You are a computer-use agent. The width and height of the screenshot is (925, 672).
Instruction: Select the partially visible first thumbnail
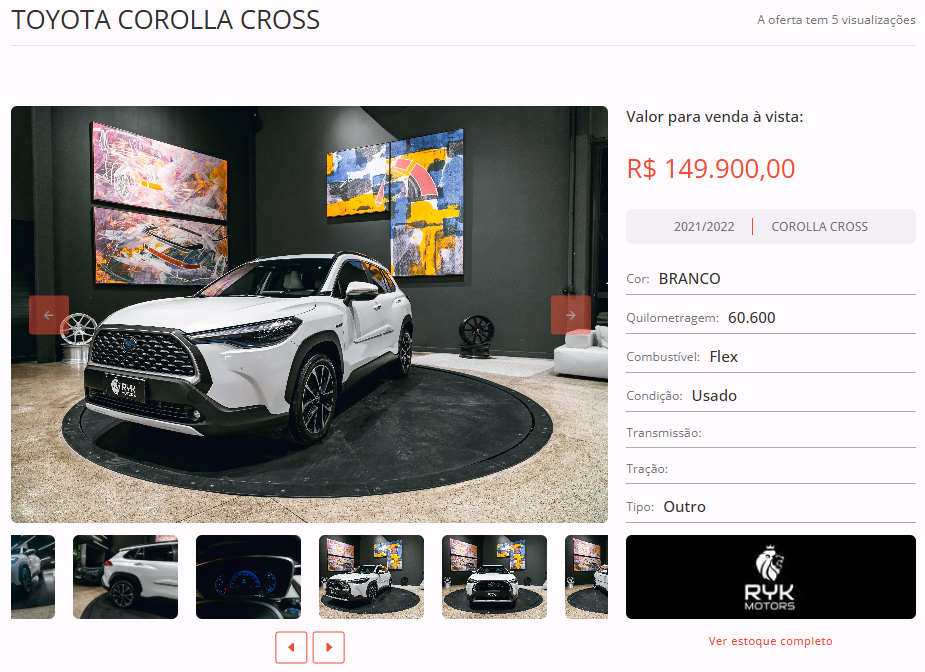[x=33, y=577]
